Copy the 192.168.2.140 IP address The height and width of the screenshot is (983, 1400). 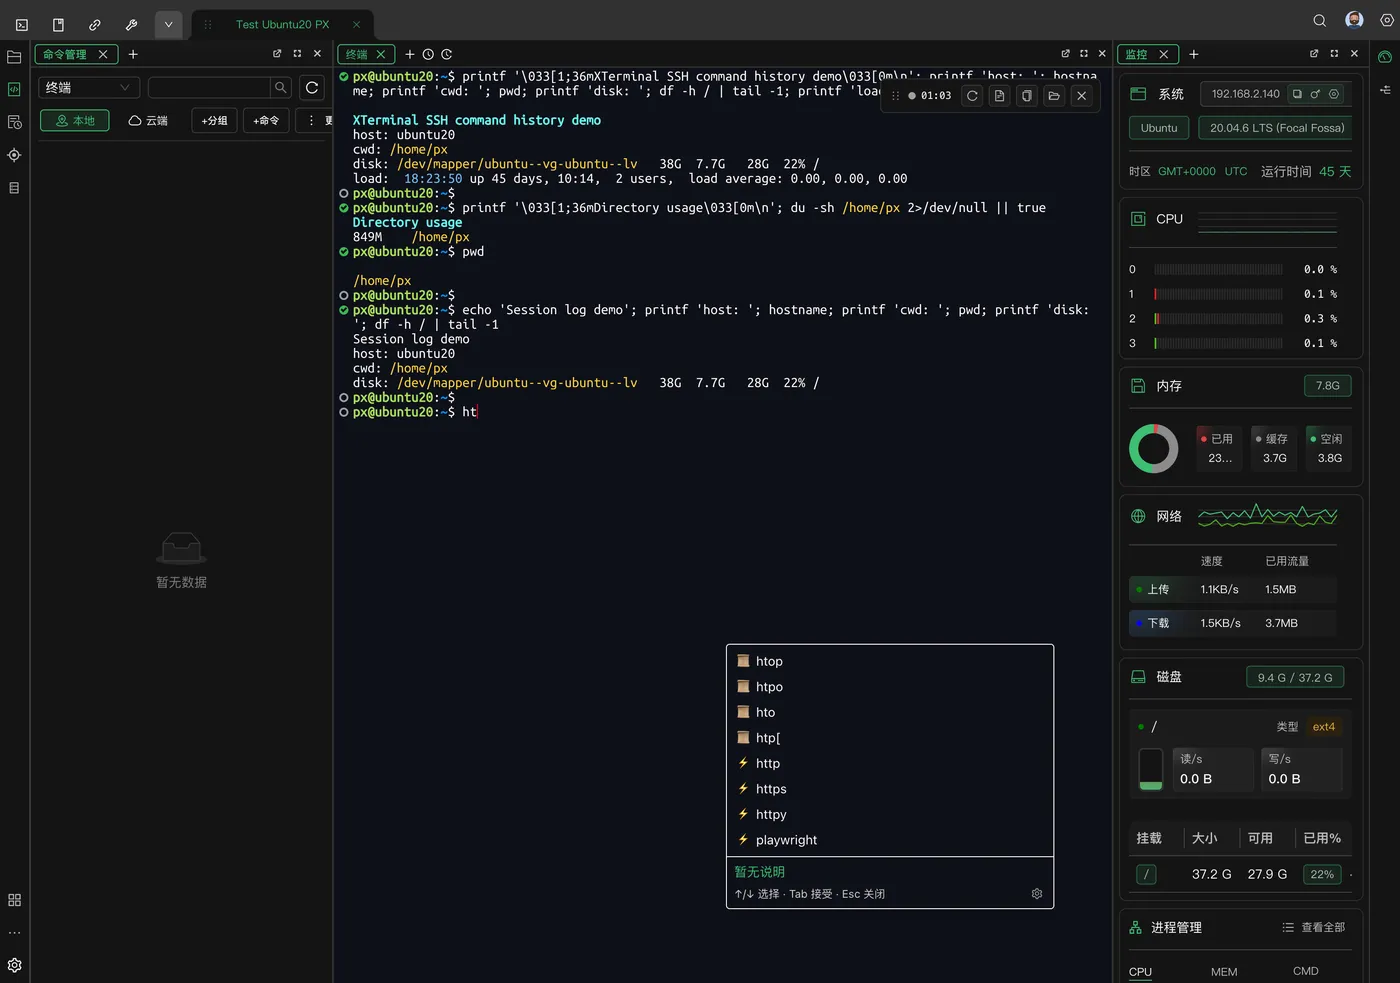coord(1297,94)
